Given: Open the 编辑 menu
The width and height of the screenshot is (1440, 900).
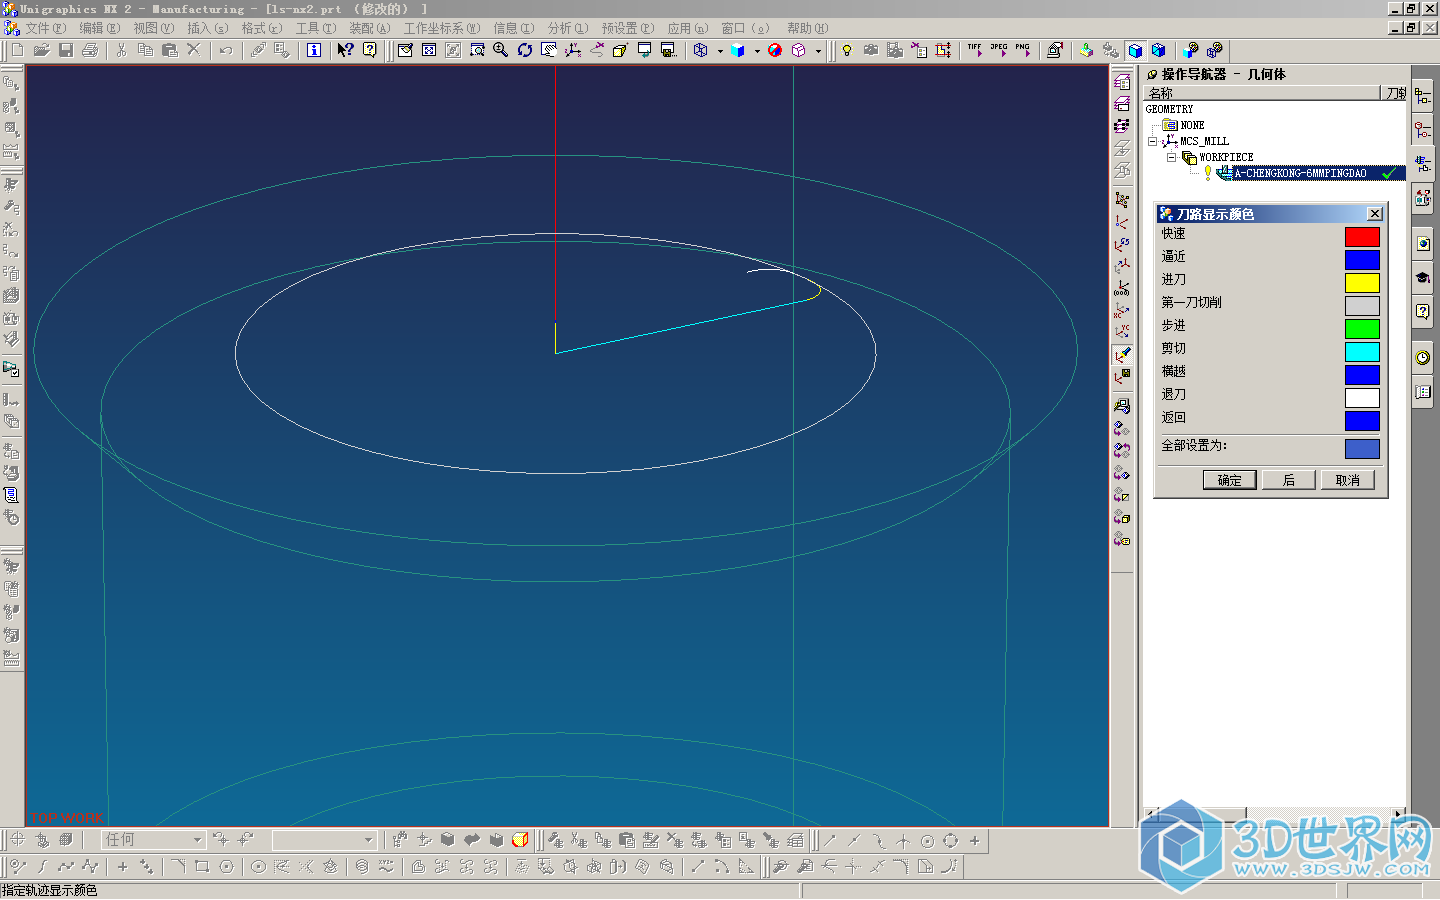Looking at the screenshot, I should (99, 28).
